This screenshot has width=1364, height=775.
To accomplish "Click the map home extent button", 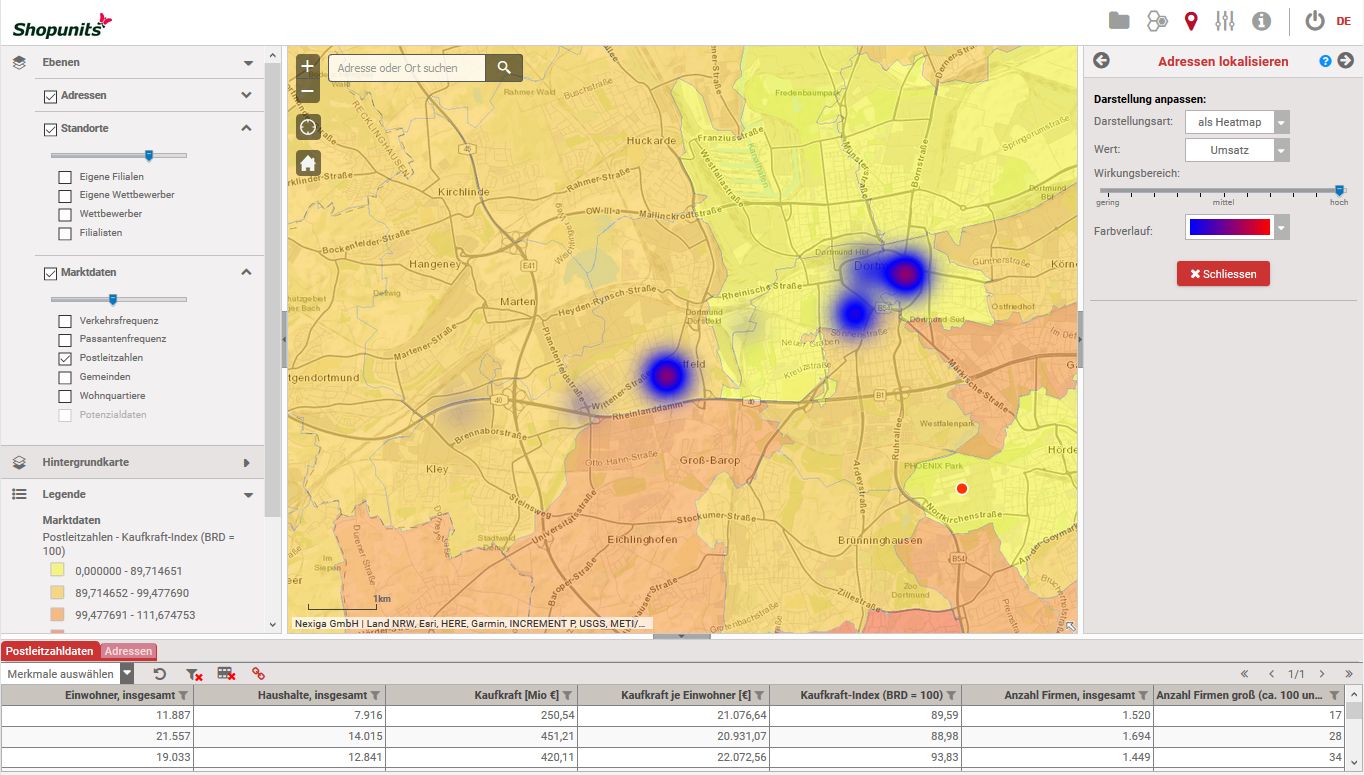I will coord(308,163).
